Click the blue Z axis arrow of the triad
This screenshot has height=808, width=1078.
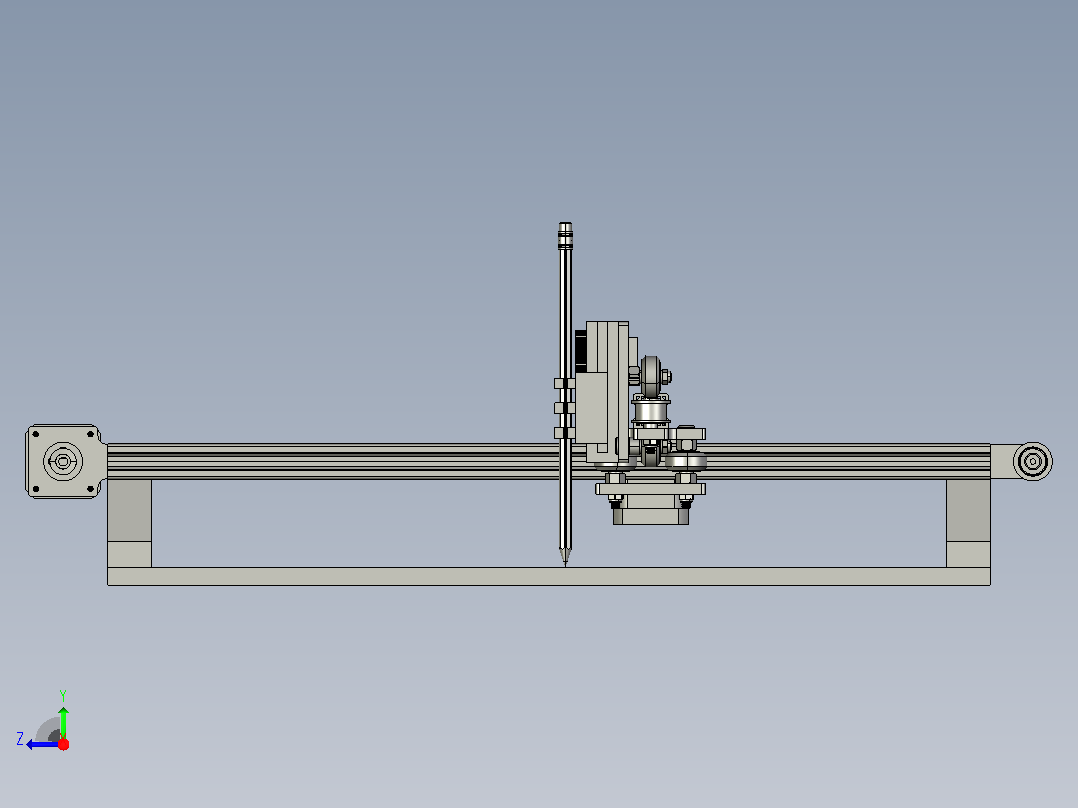tap(42, 744)
